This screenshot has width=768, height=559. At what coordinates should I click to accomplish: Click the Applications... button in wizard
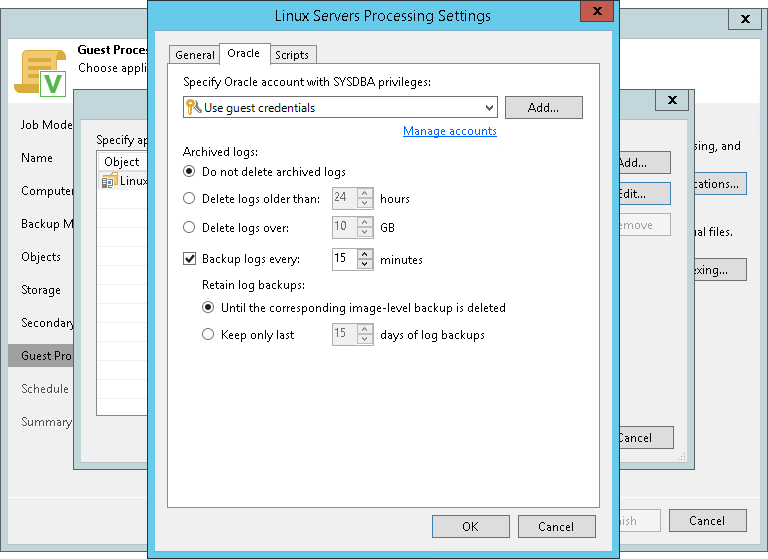click(720, 184)
